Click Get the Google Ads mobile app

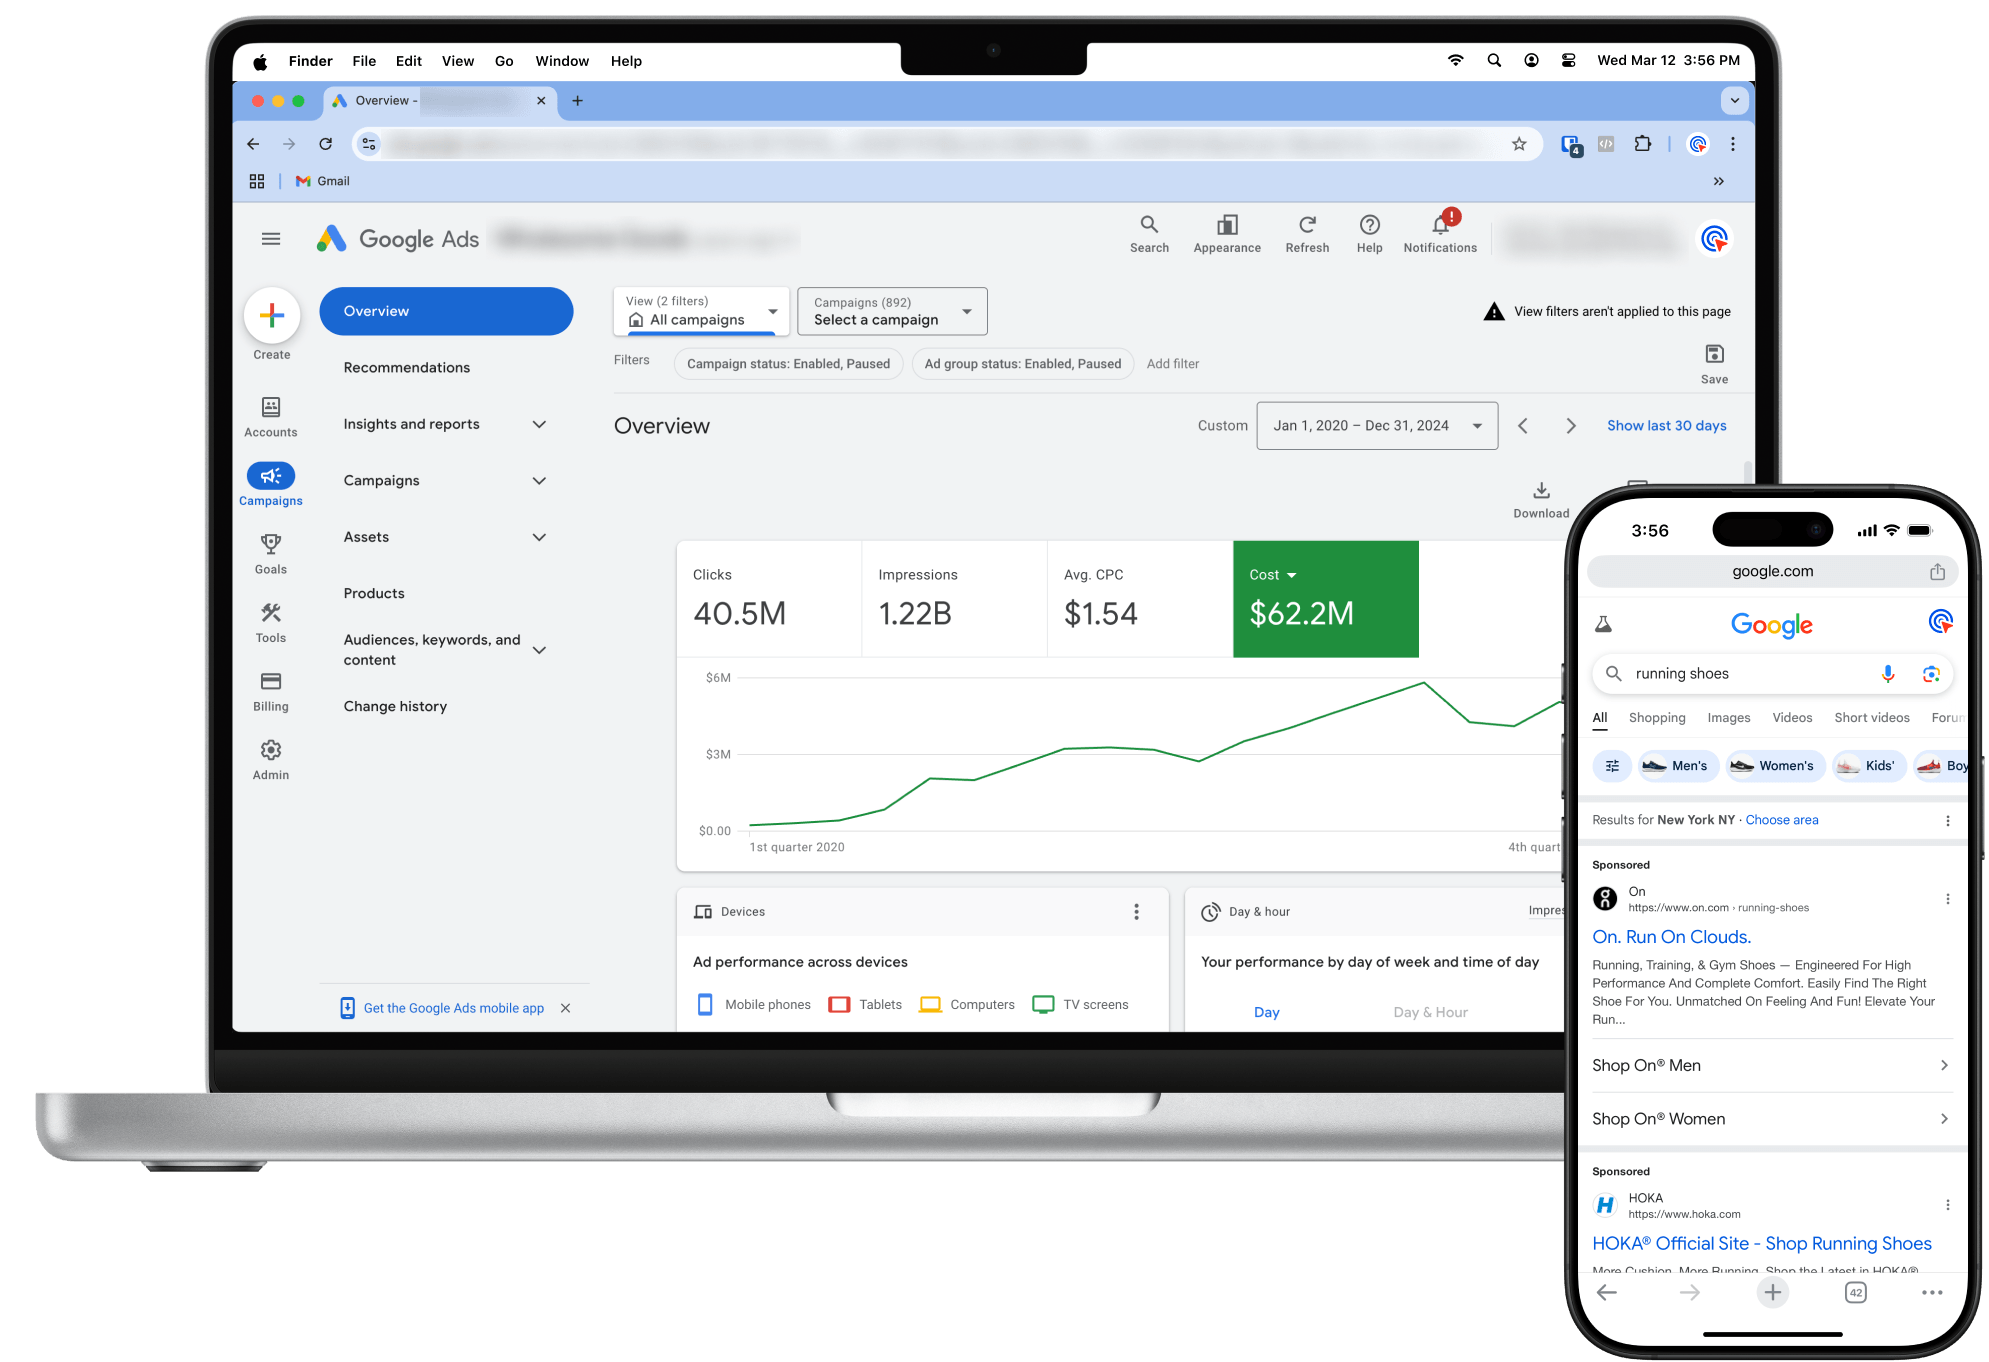tap(453, 1009)
